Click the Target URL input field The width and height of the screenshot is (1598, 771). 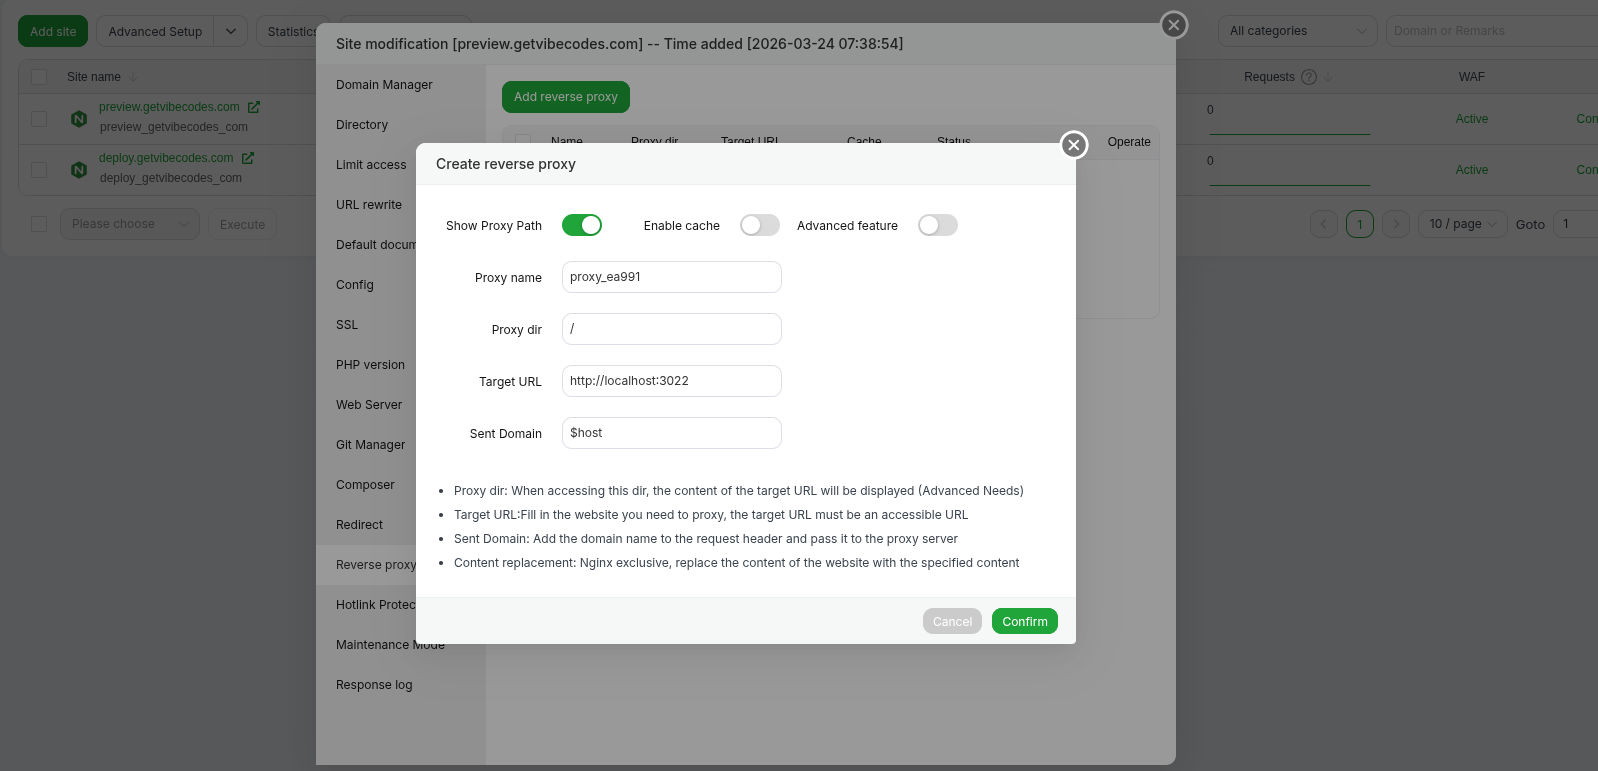click(x=671, y=381)
